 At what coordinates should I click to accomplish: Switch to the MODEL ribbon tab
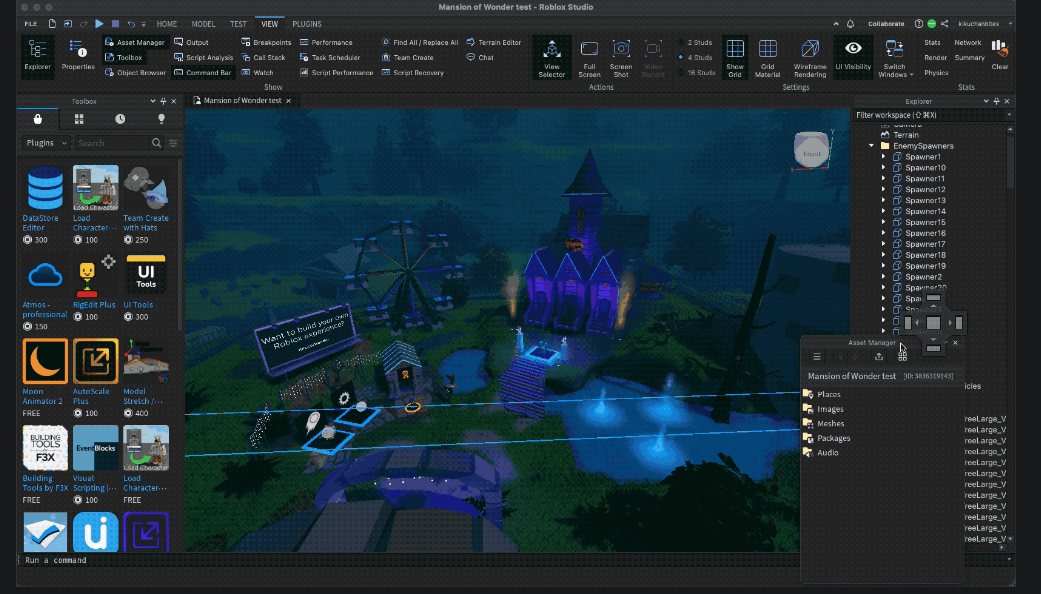pyautogui.click(x=203, y=23)
